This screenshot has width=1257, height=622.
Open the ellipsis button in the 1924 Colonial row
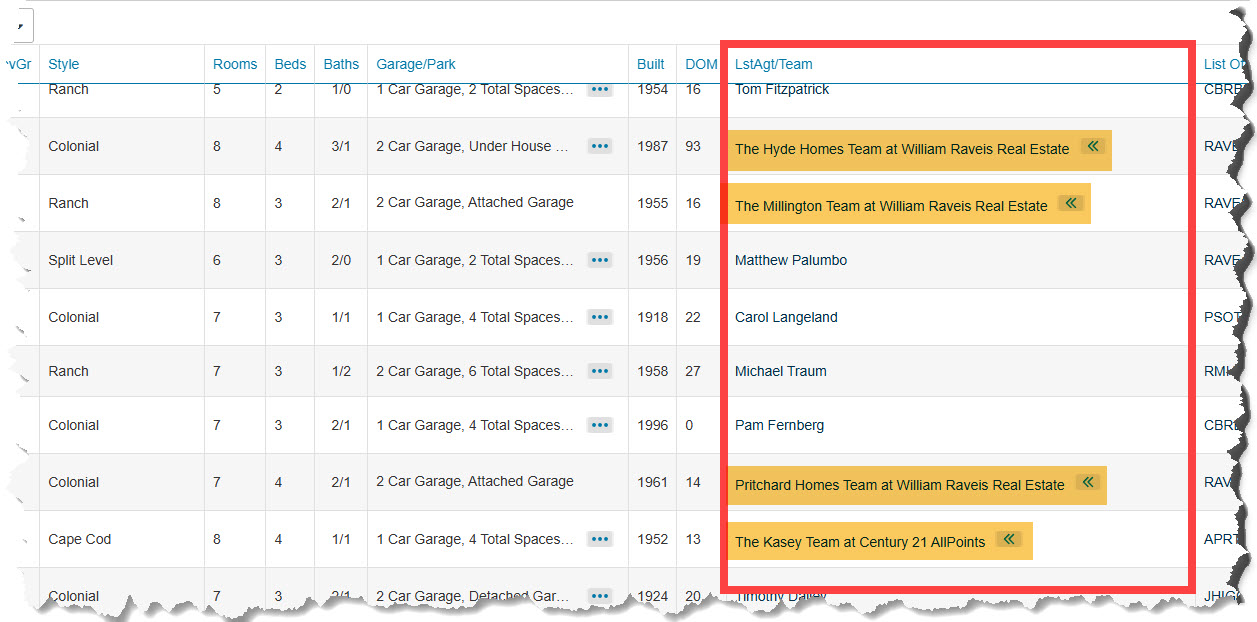599,596
